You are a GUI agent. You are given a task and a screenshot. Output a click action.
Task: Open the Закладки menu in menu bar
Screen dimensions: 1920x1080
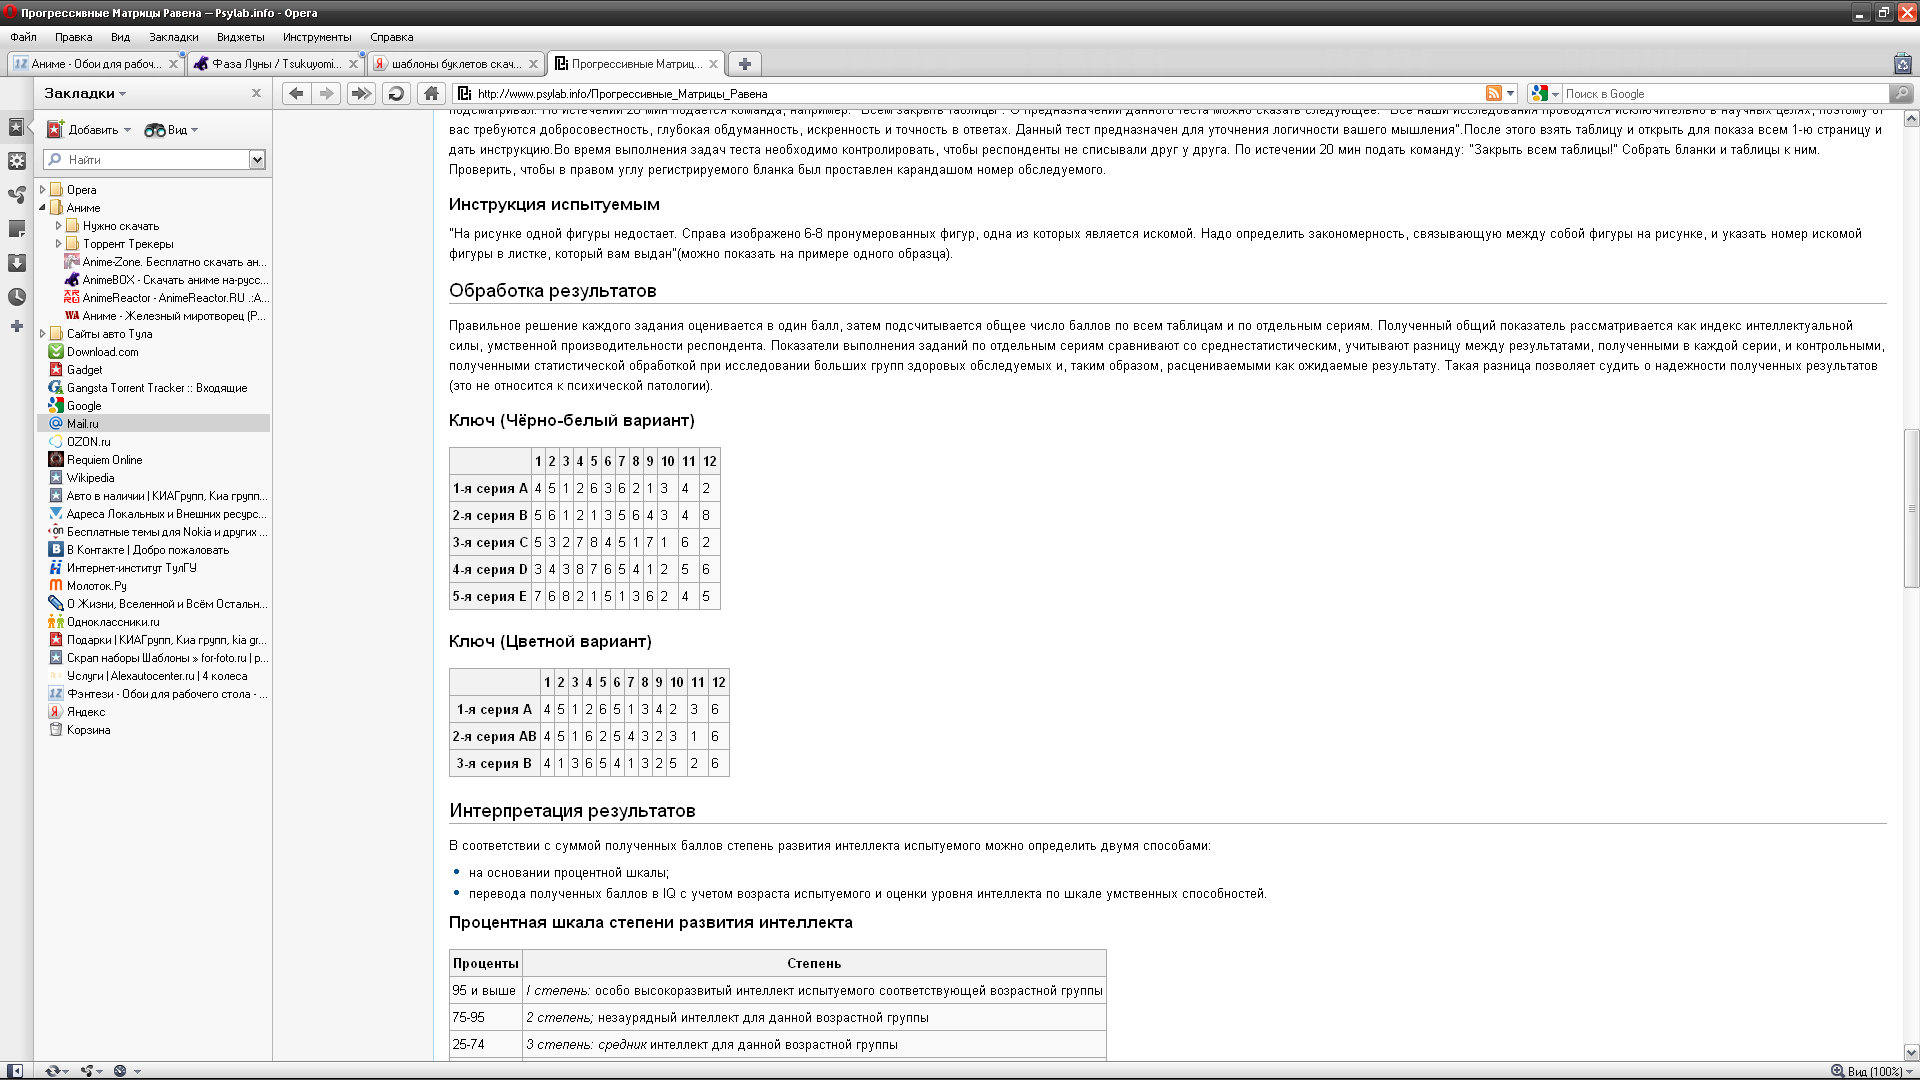coord(174,37)
